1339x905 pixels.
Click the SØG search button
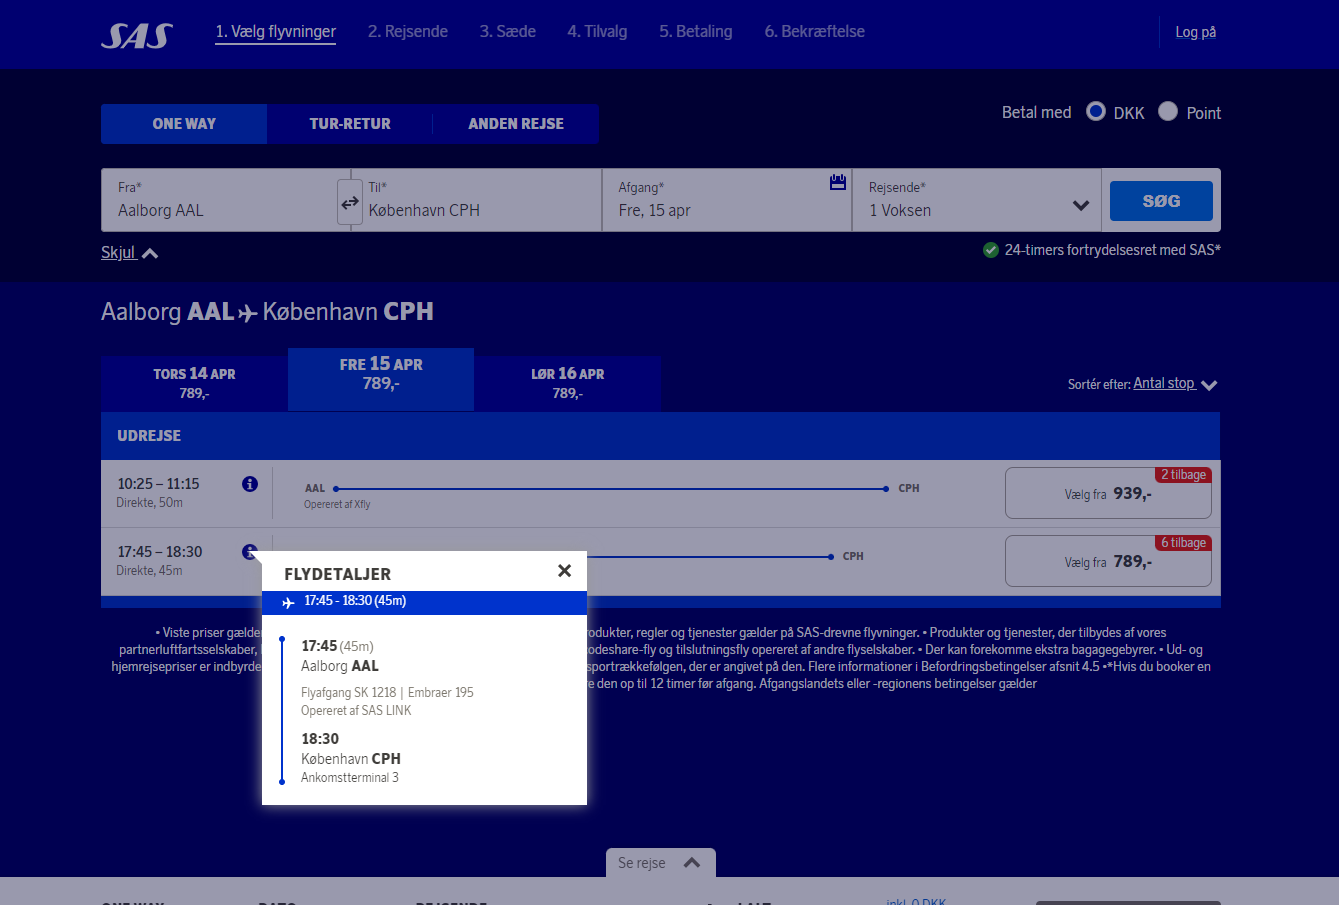pyautogui.click(x=1161, y=201)
